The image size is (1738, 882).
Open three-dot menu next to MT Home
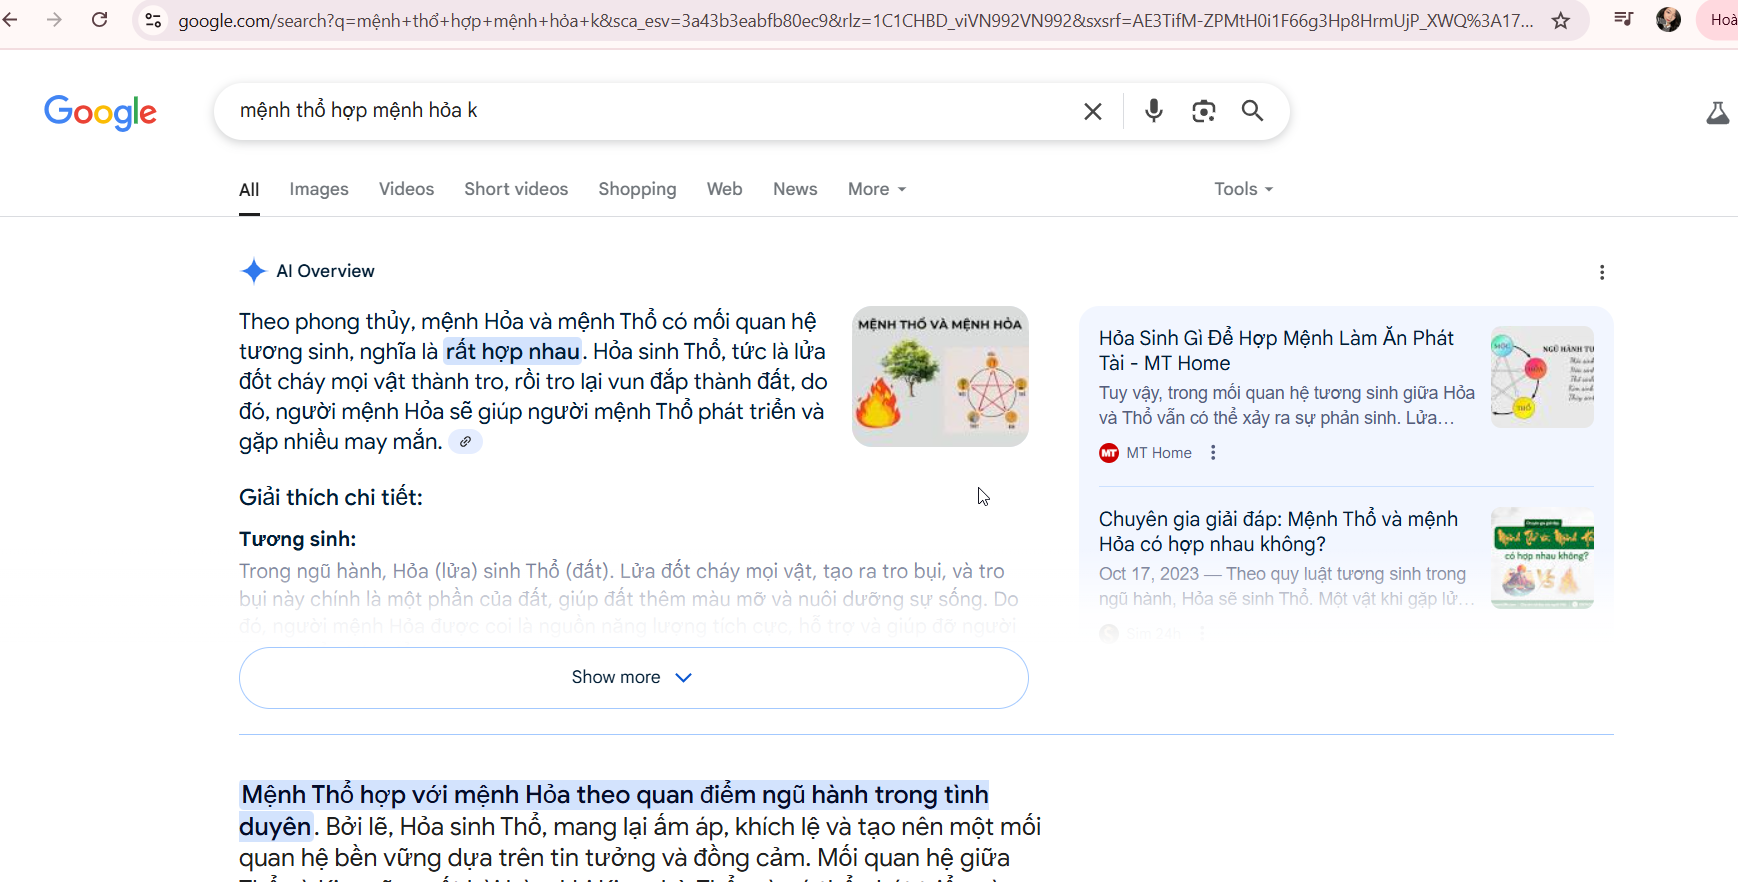point(1213,453)
